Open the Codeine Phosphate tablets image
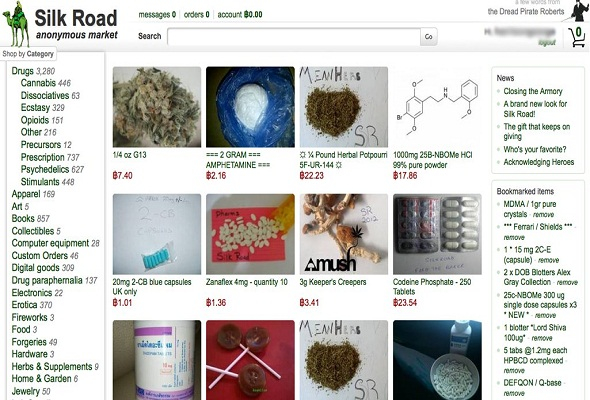The image size is (590, 400). [437, 234]
